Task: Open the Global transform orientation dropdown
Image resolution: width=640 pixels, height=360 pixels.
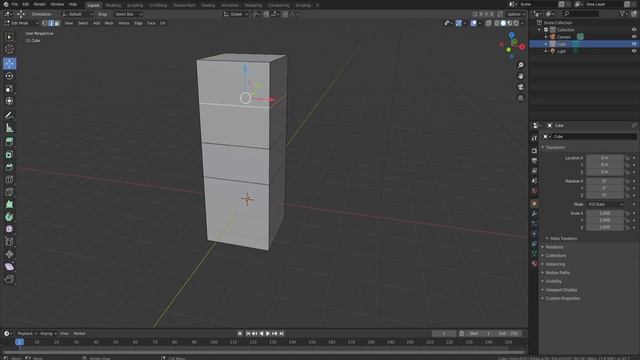Action: point(236,14)
